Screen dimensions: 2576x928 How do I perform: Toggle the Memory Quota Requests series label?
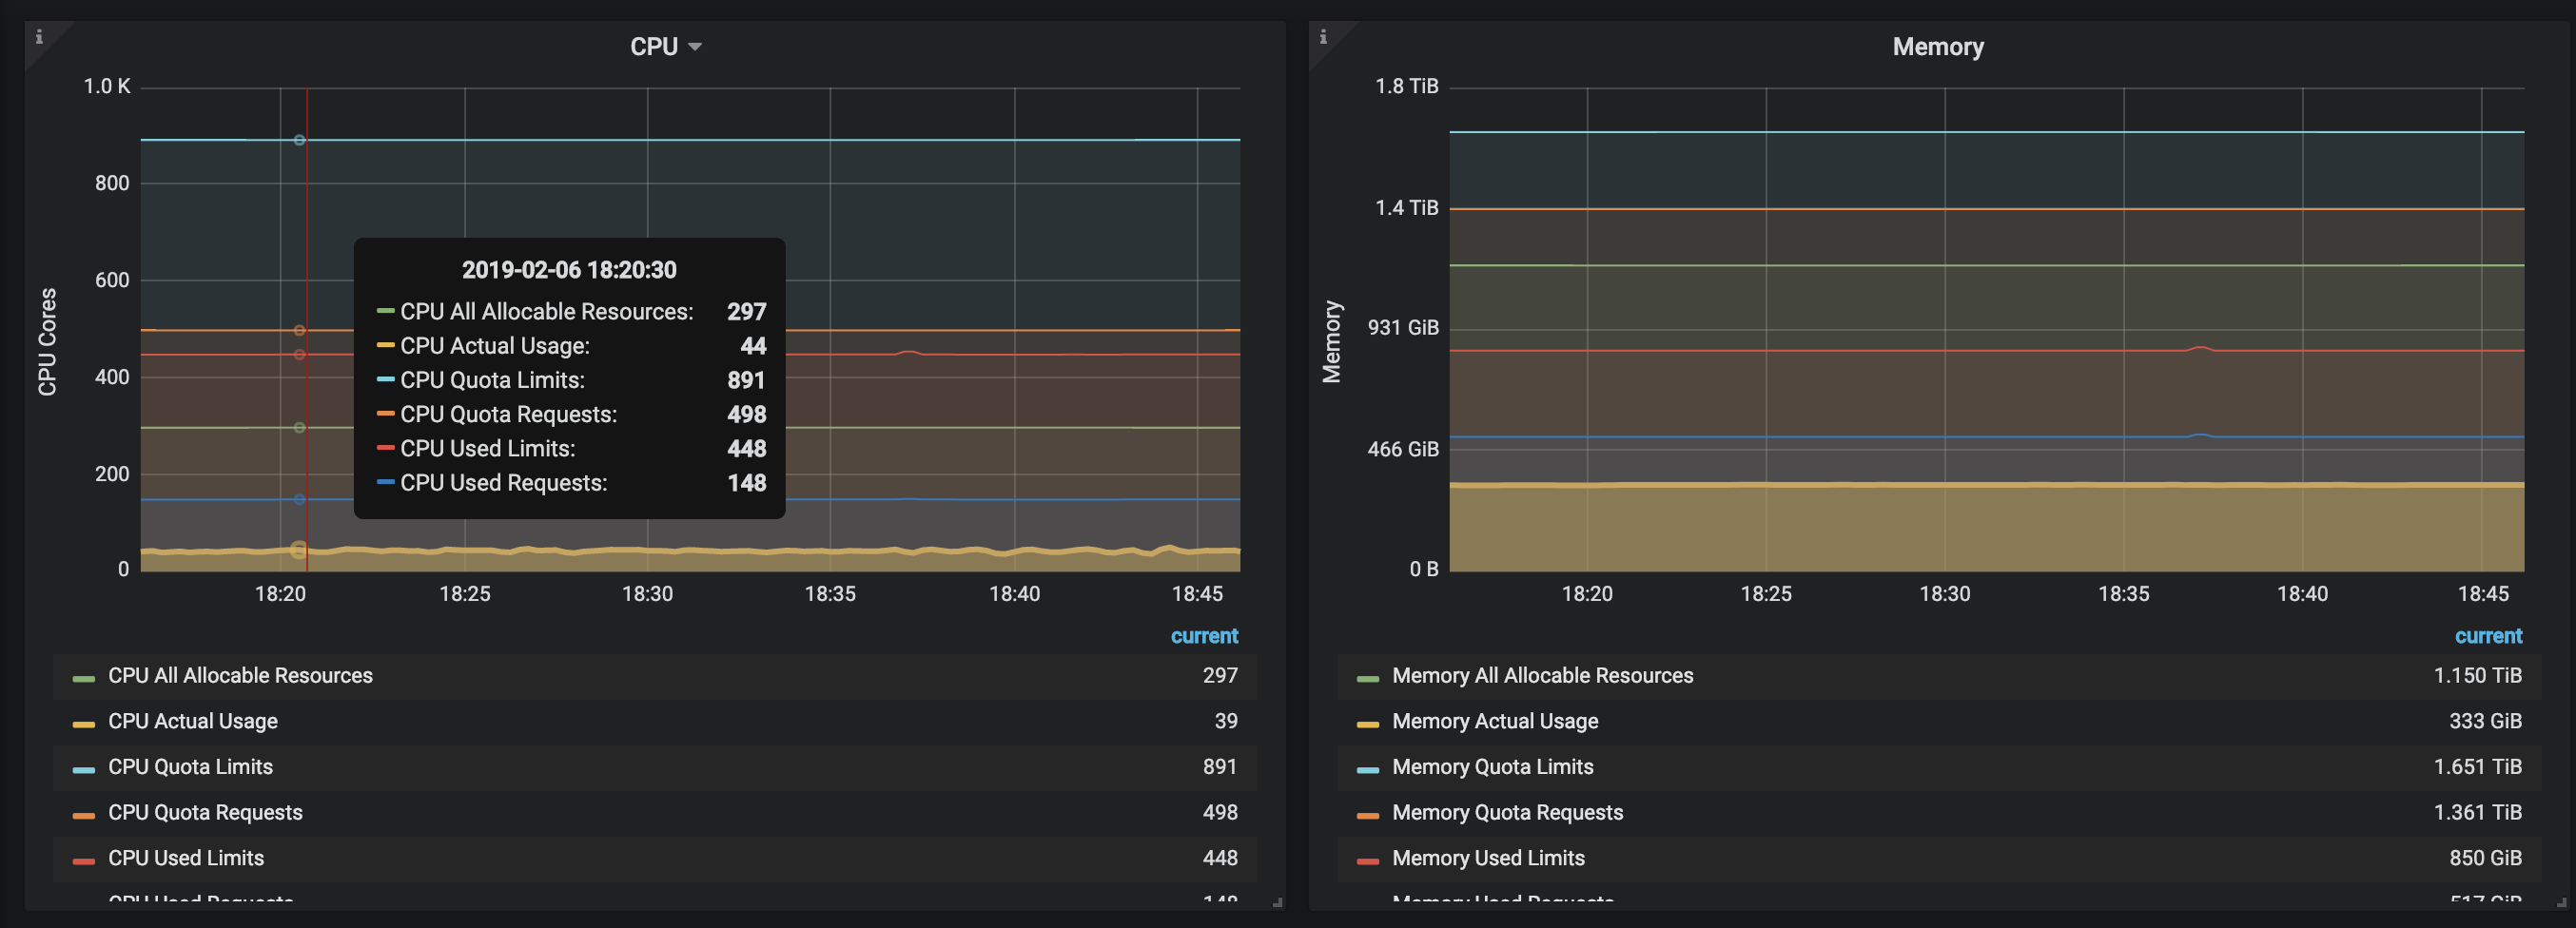tap(1507, 813)
